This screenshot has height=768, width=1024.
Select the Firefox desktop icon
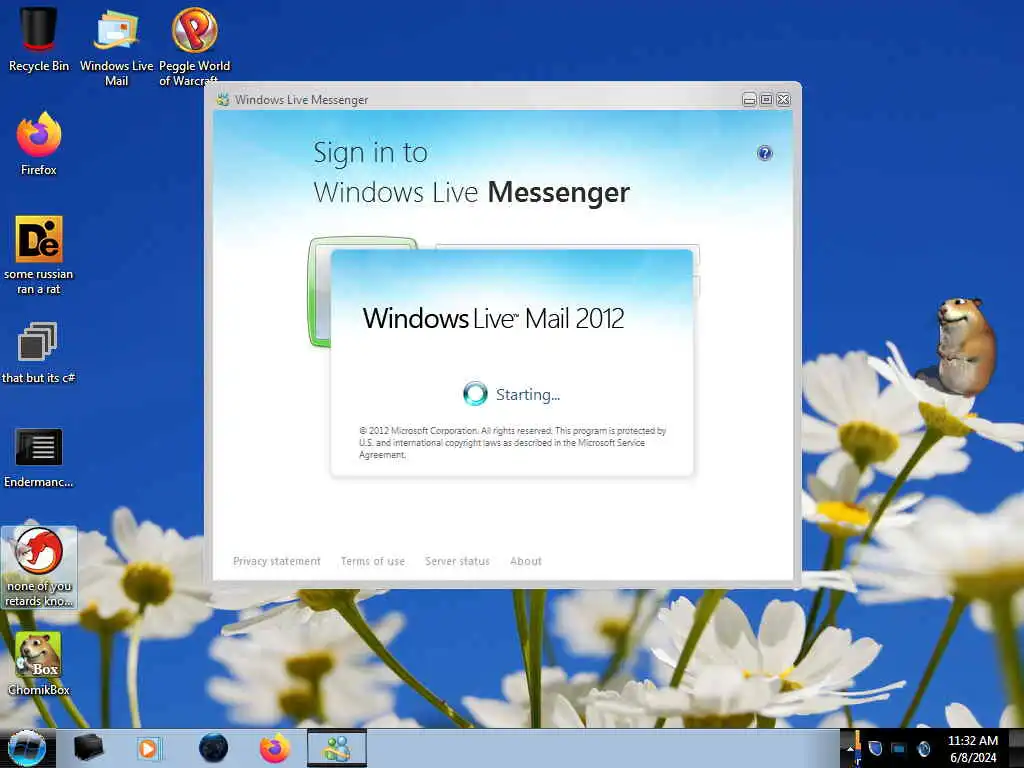point(39,144)
